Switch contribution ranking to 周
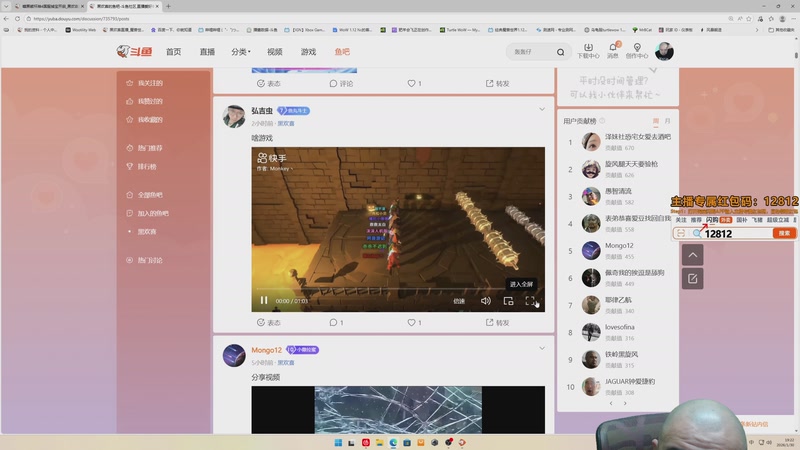This screenshot has height=450, width=800. tap(656, 121)
